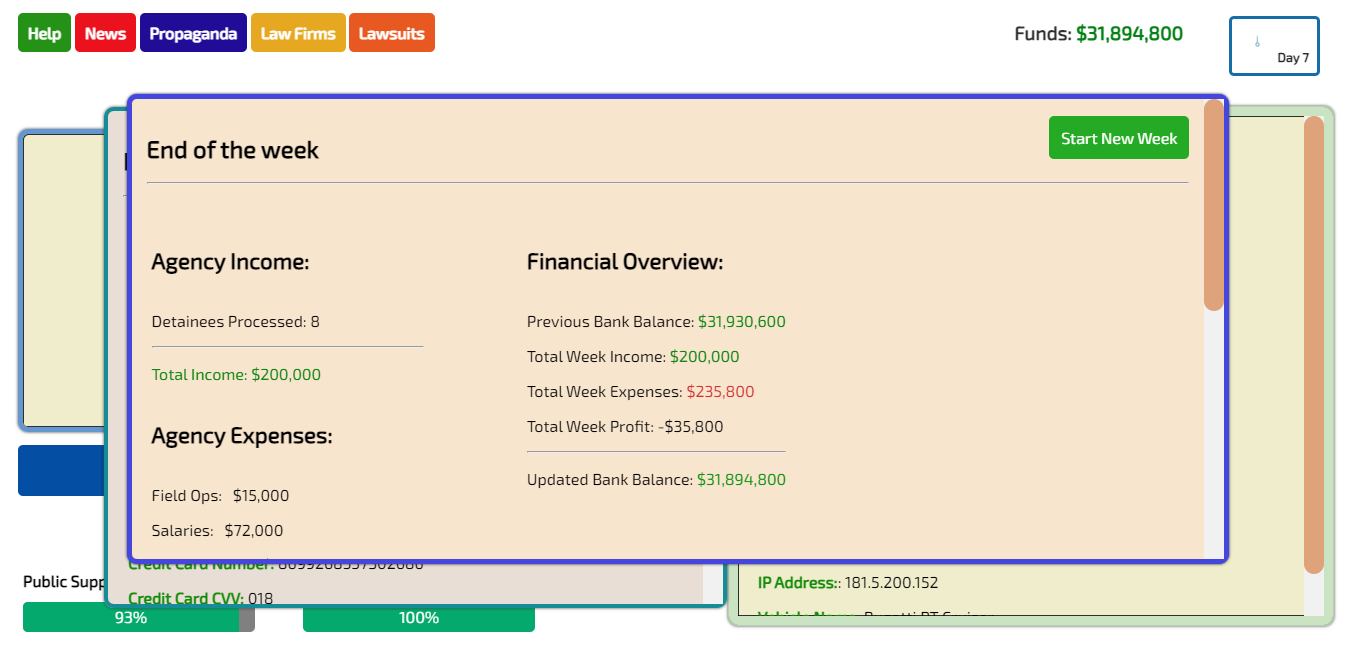Open the Help menu button
This screenshot has width=1356, height=654.
coord(44,33)
